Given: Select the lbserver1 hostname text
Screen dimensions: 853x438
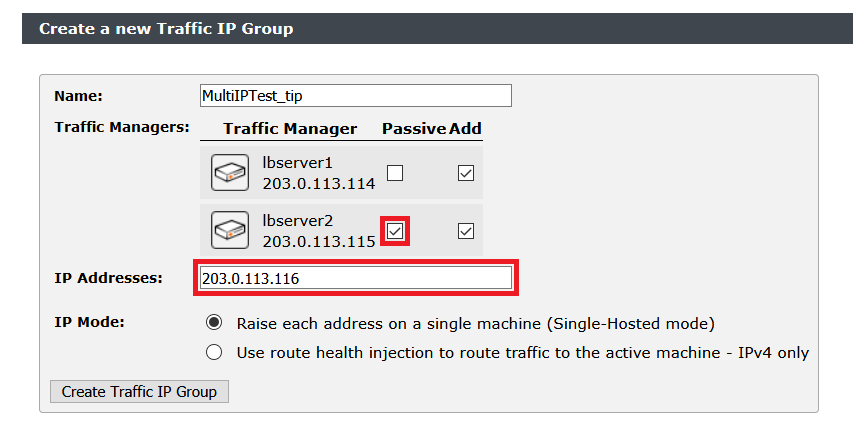Looking at the screenshot, I should (297, 164).
